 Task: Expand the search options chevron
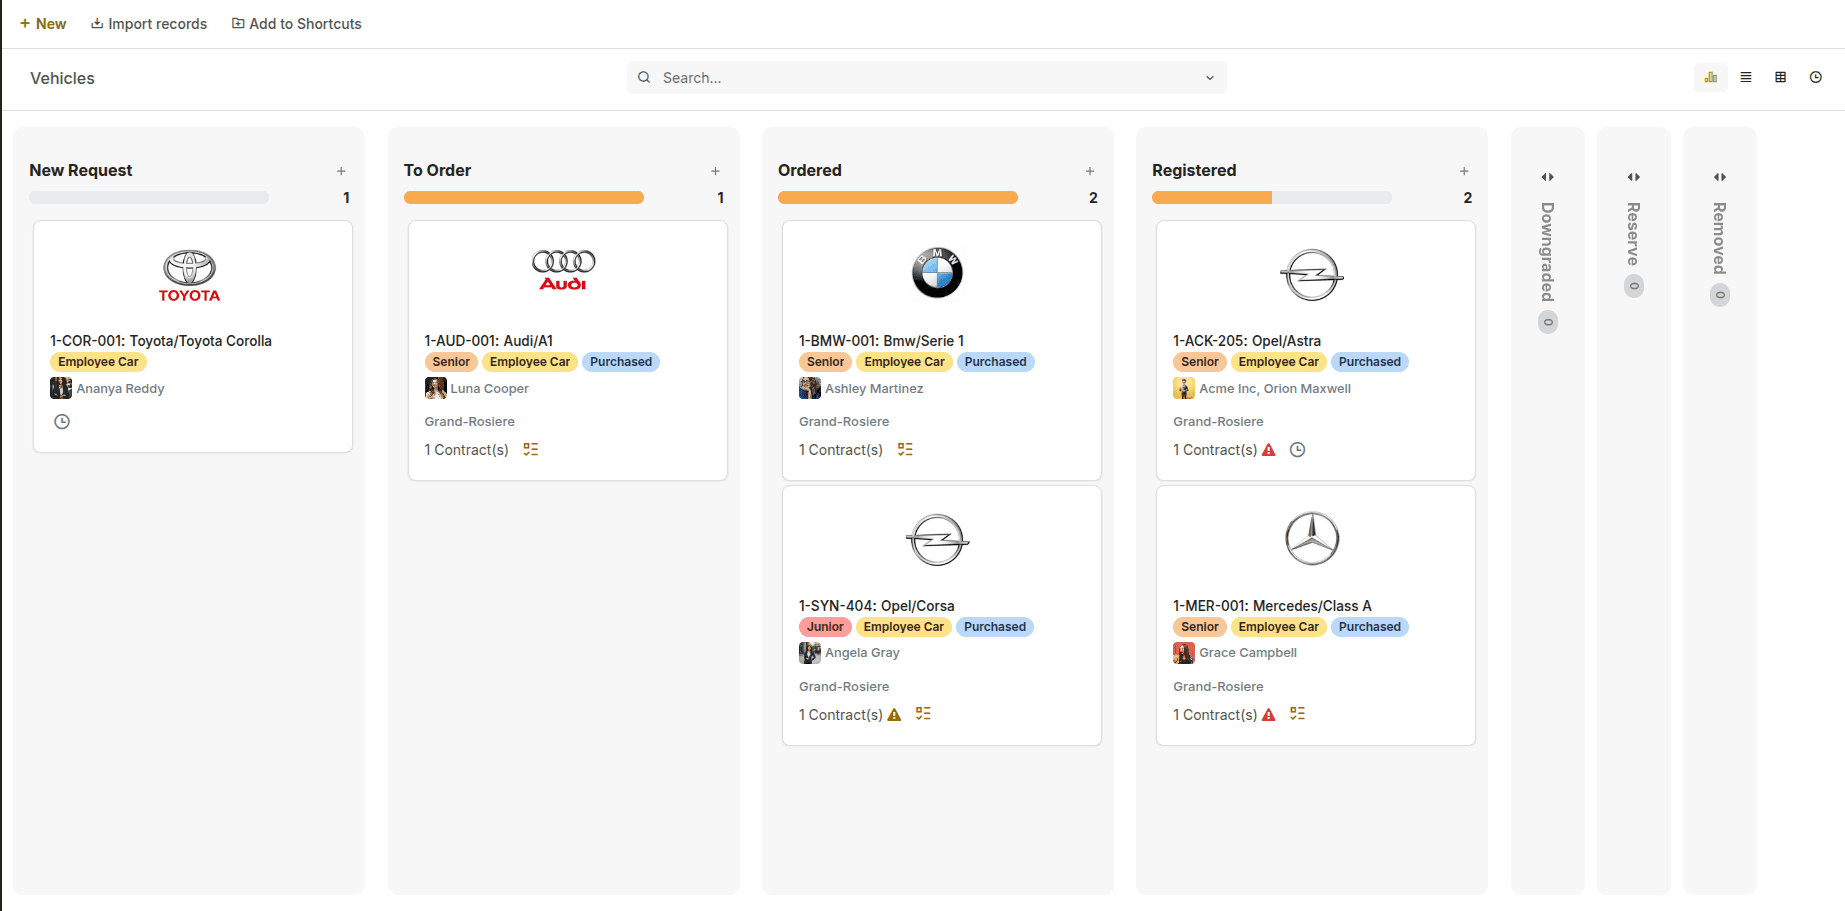point(1209,77)
